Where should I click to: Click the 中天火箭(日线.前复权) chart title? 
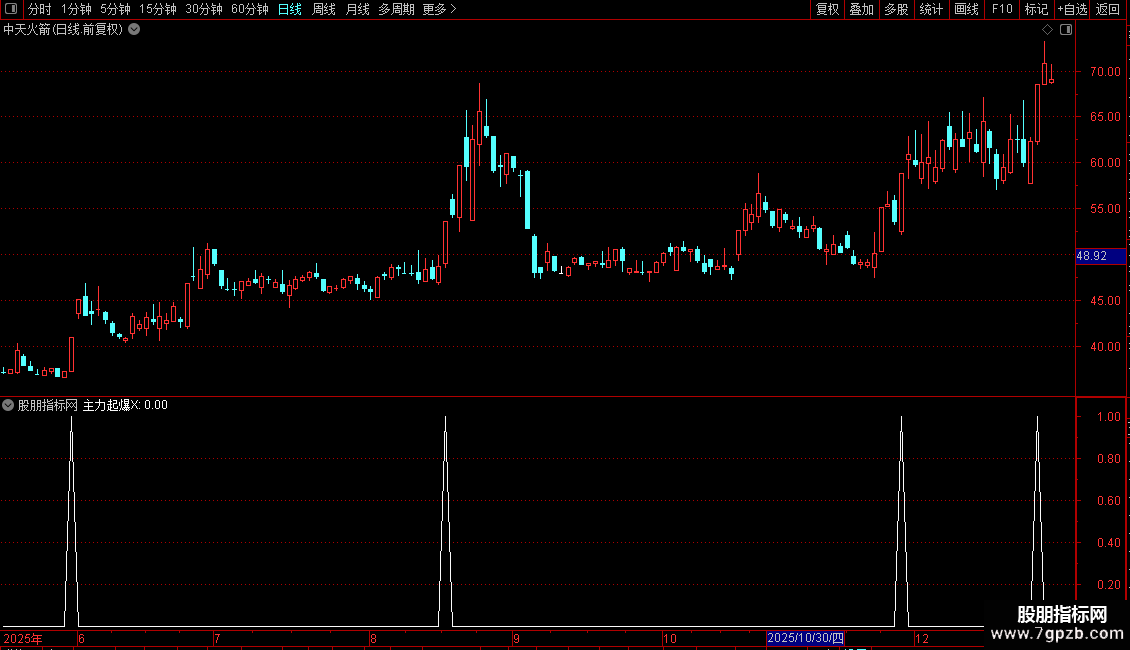point(63,30)
